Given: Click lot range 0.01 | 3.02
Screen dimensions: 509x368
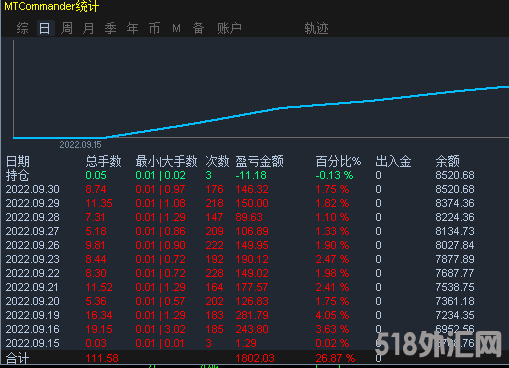Looking at the screenshot, I should (x=160, y=329).
